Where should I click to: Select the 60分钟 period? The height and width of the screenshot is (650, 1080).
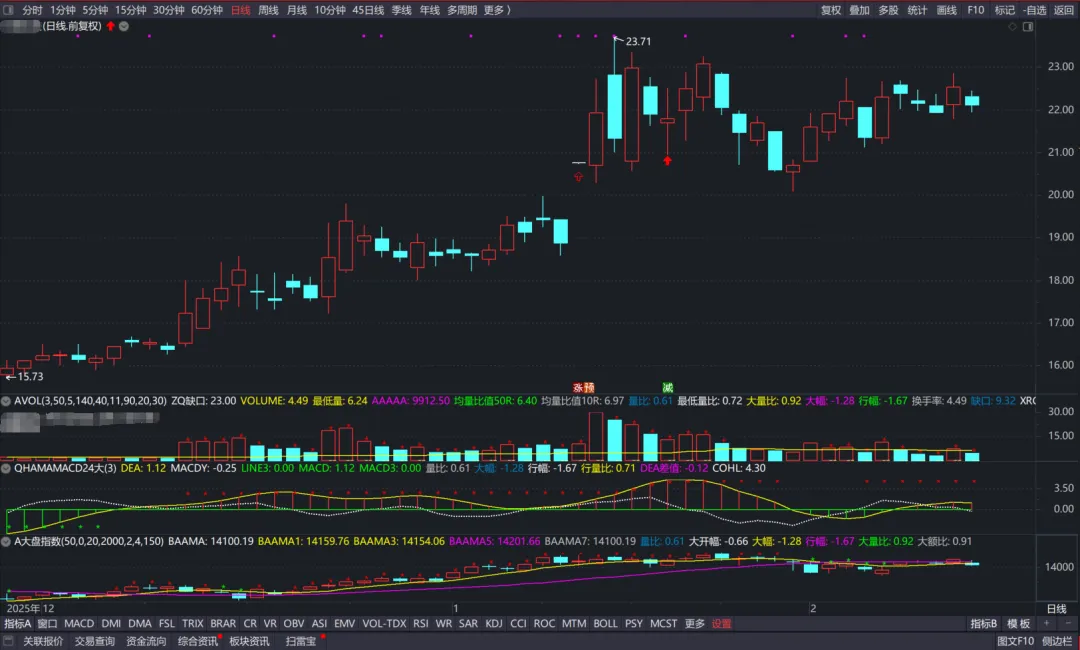[x=207, y=10]
